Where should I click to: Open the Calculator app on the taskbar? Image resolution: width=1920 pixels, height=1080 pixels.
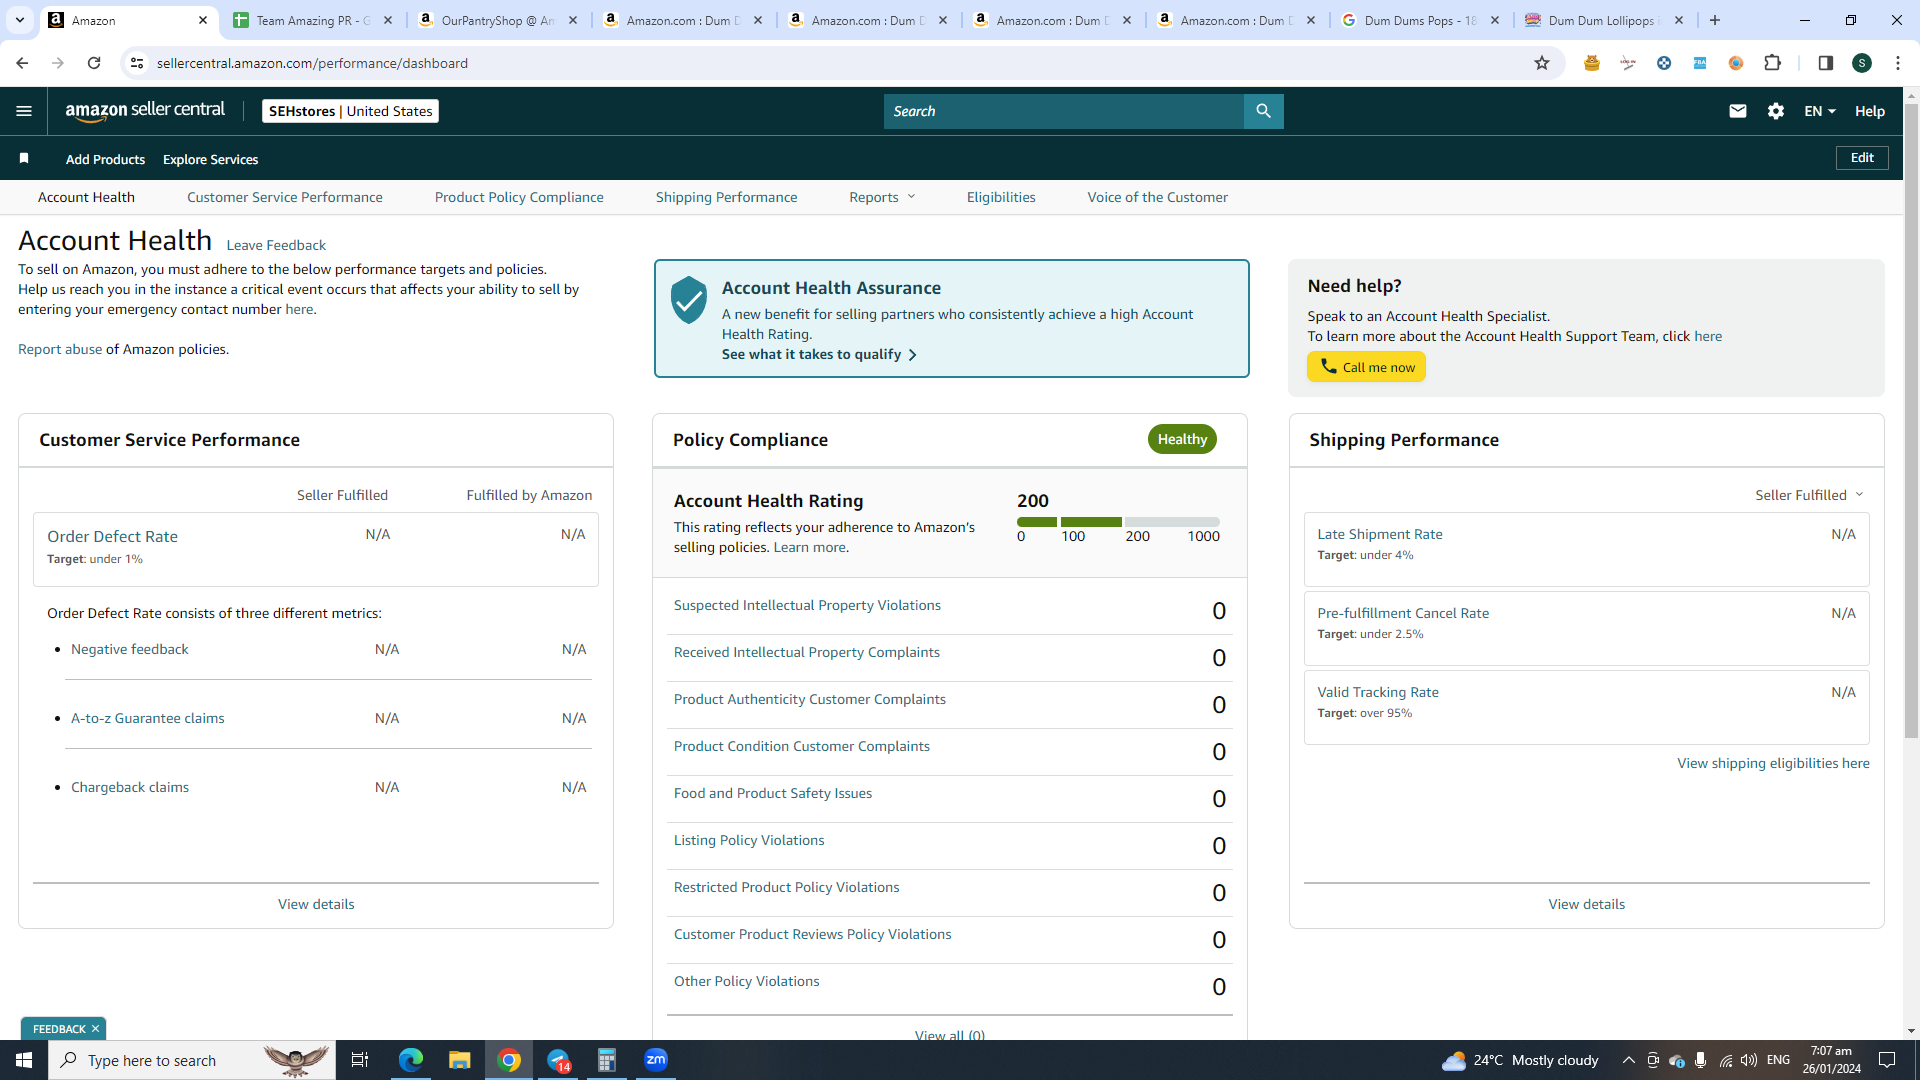607,1060
